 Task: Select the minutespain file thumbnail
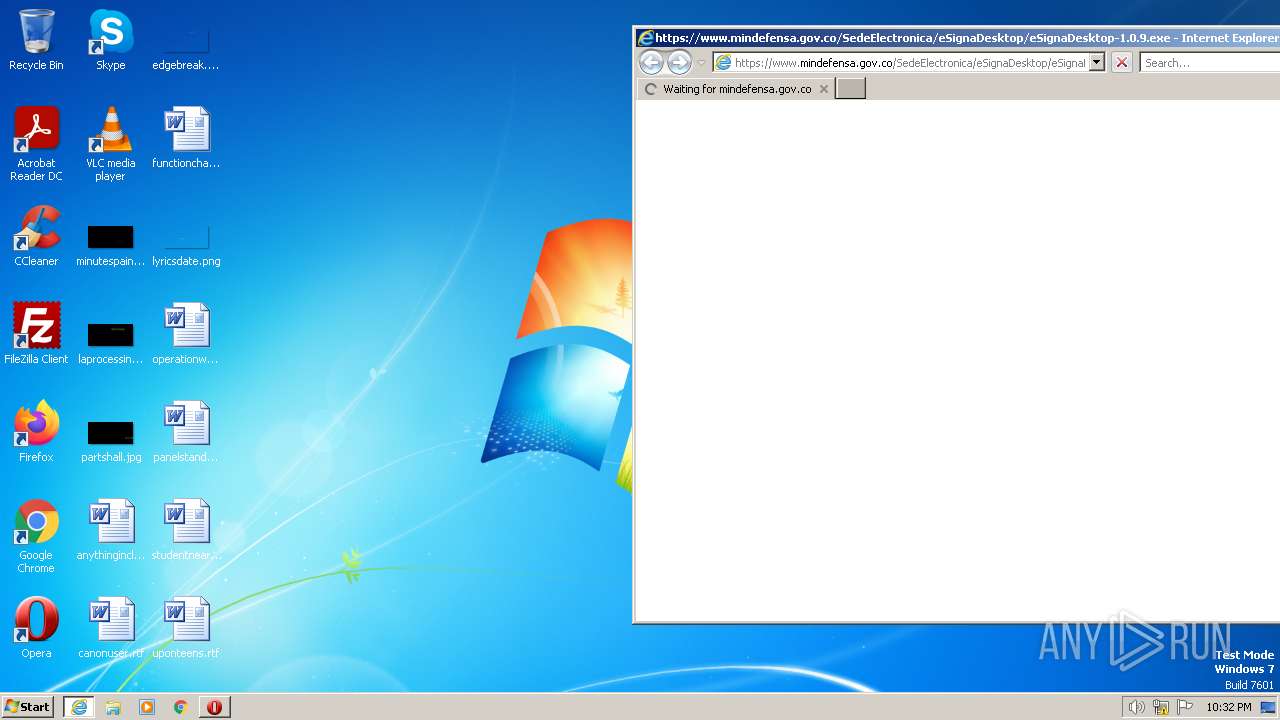pos(110,245)
